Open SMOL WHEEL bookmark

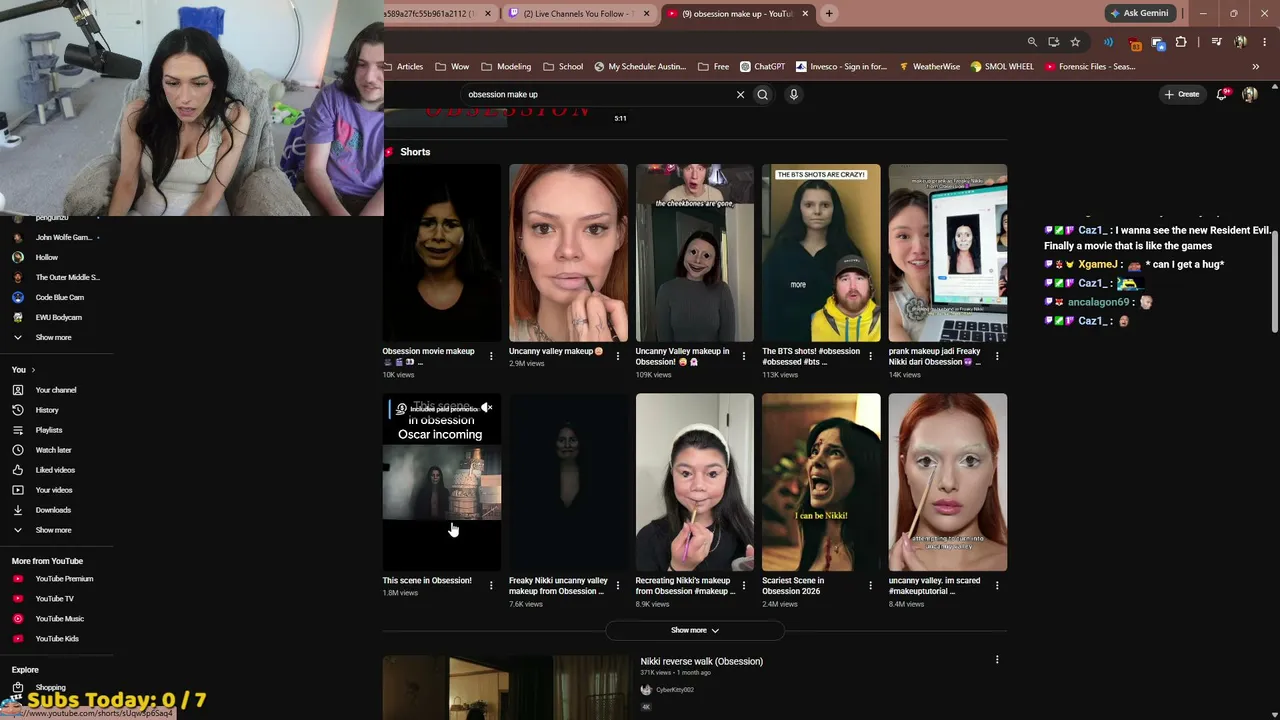tap(1002, 67)
